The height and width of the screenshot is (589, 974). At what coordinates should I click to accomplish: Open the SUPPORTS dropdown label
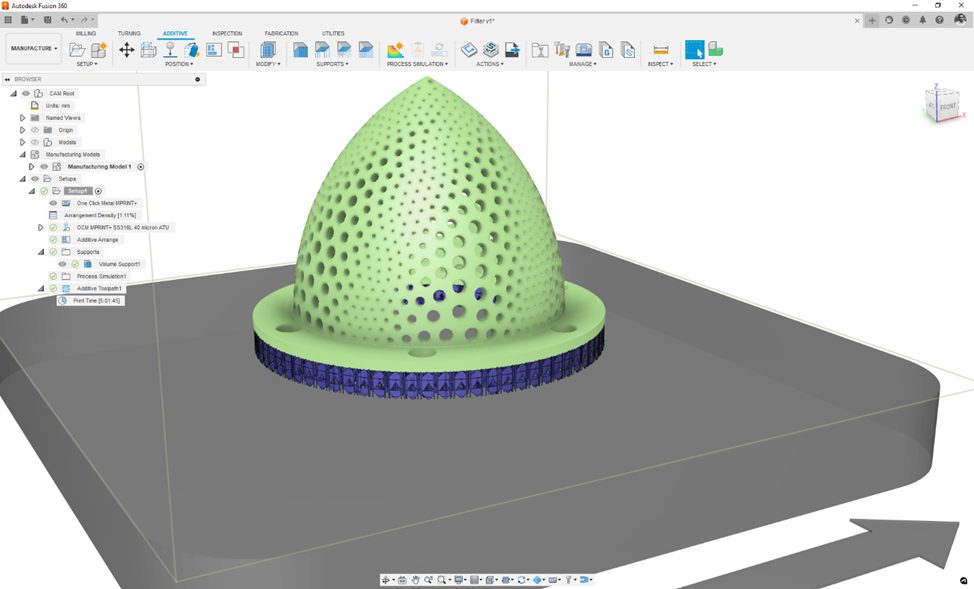(333, 64)
